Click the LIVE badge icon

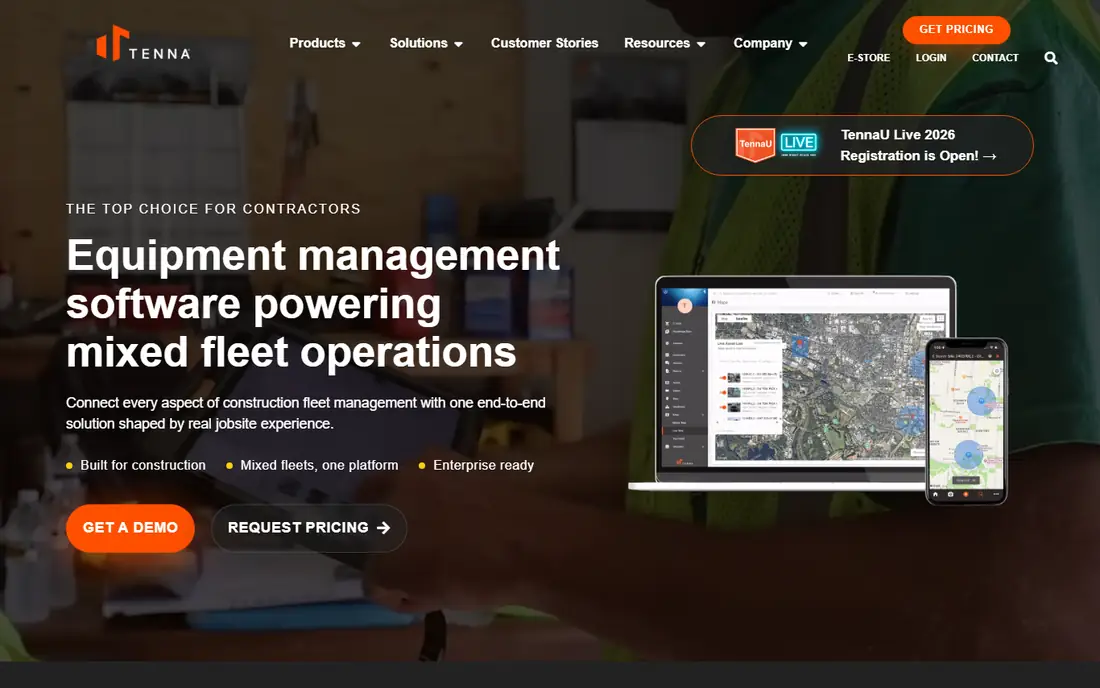point(798,144)
